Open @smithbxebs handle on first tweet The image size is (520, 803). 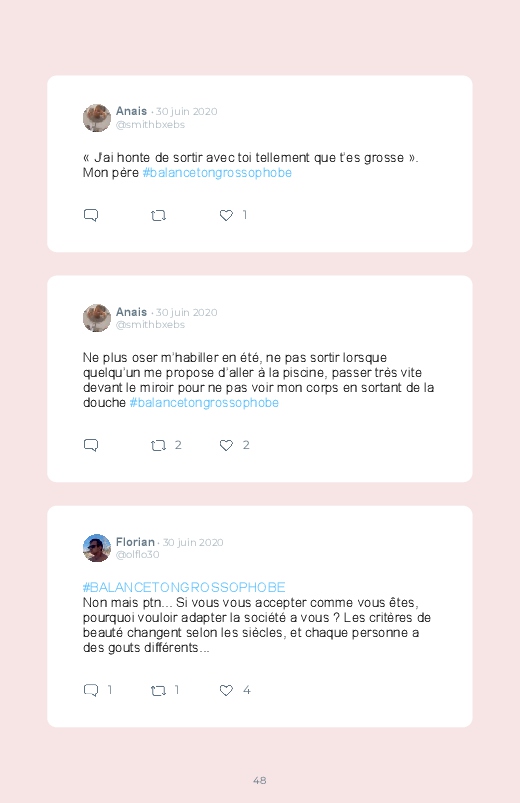(x=150, y=124)
